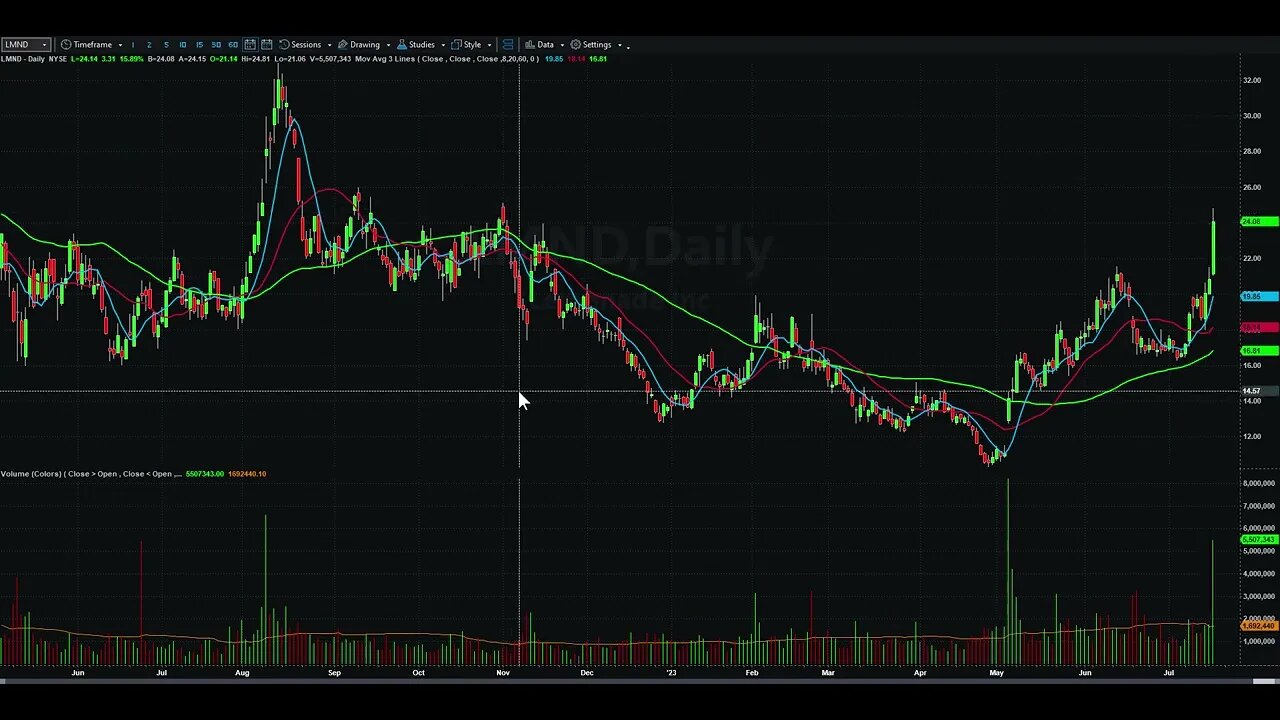This screenshot has height=720, width=1280.
Task: Click the 'L=24.14' last price text
Action: (84, 59)
